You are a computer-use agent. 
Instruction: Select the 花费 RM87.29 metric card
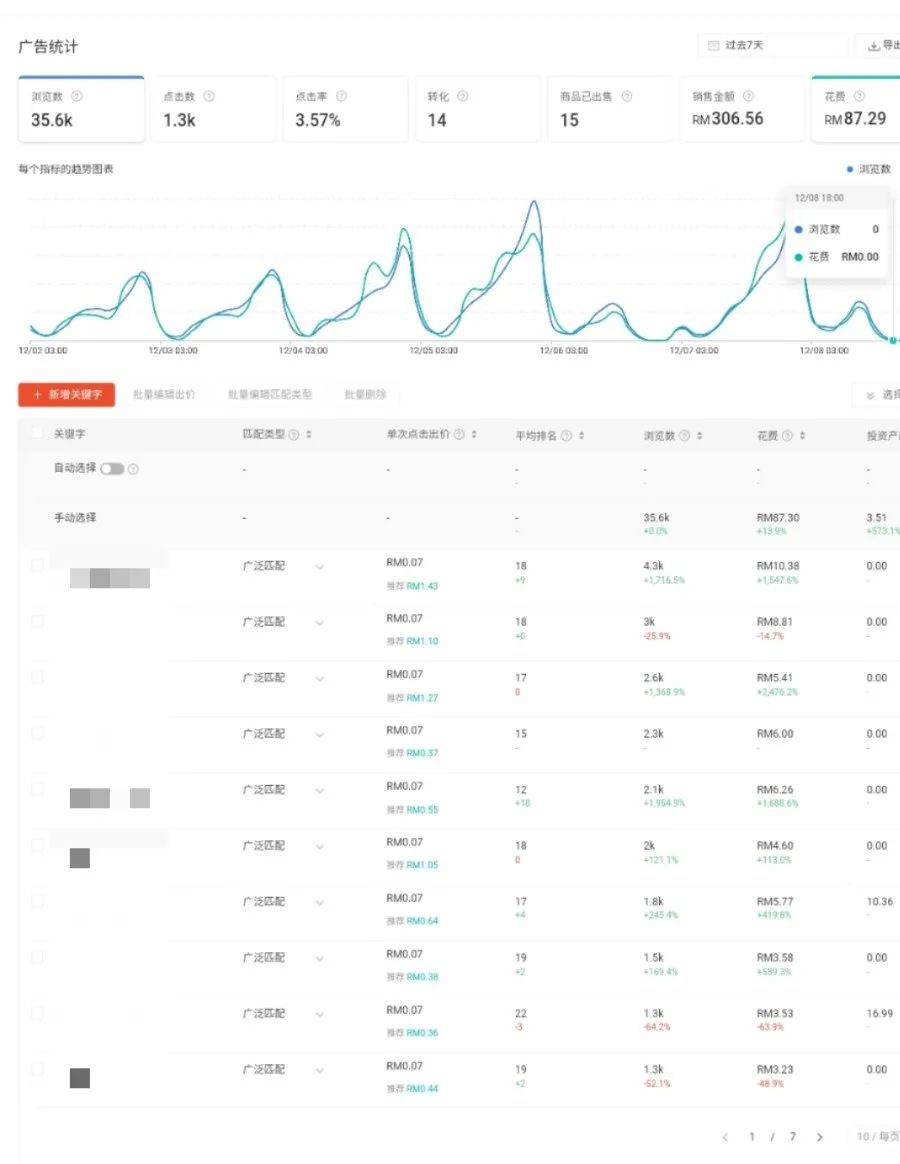point(856,109)
